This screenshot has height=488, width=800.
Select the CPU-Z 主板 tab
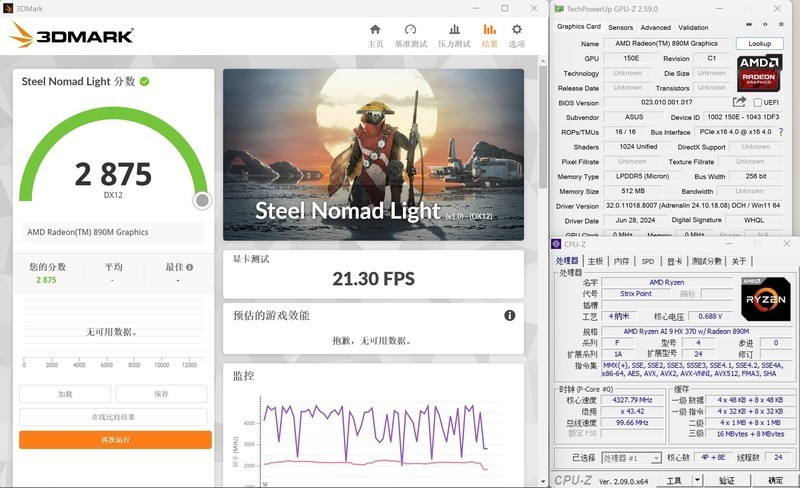[x=595, y=261]
